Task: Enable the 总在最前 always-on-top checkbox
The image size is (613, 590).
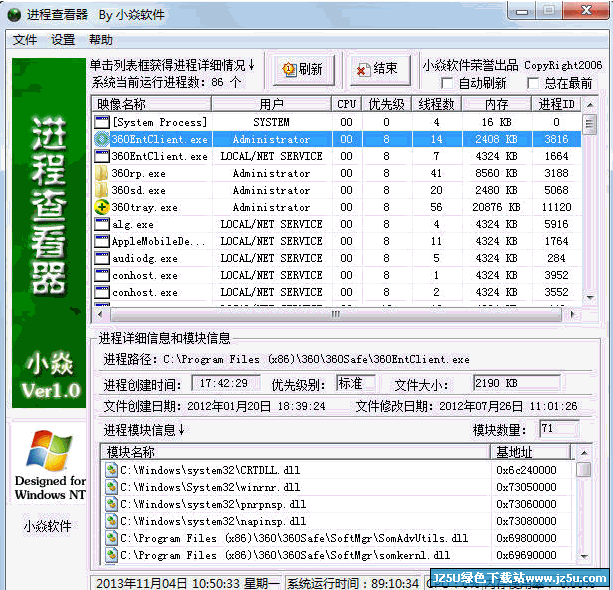Action: 532,83
